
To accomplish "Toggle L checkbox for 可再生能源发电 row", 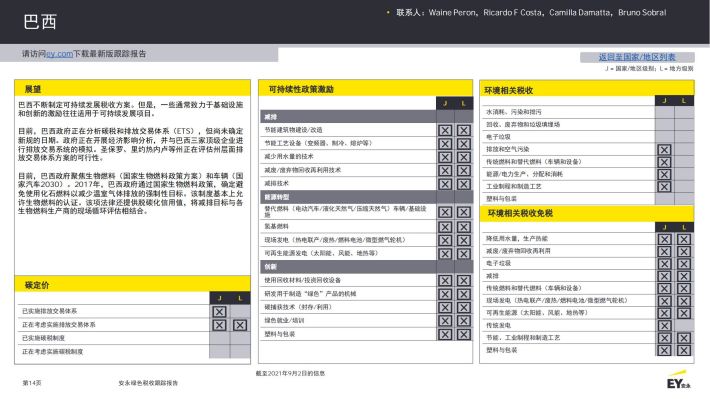I will [464, 254].
